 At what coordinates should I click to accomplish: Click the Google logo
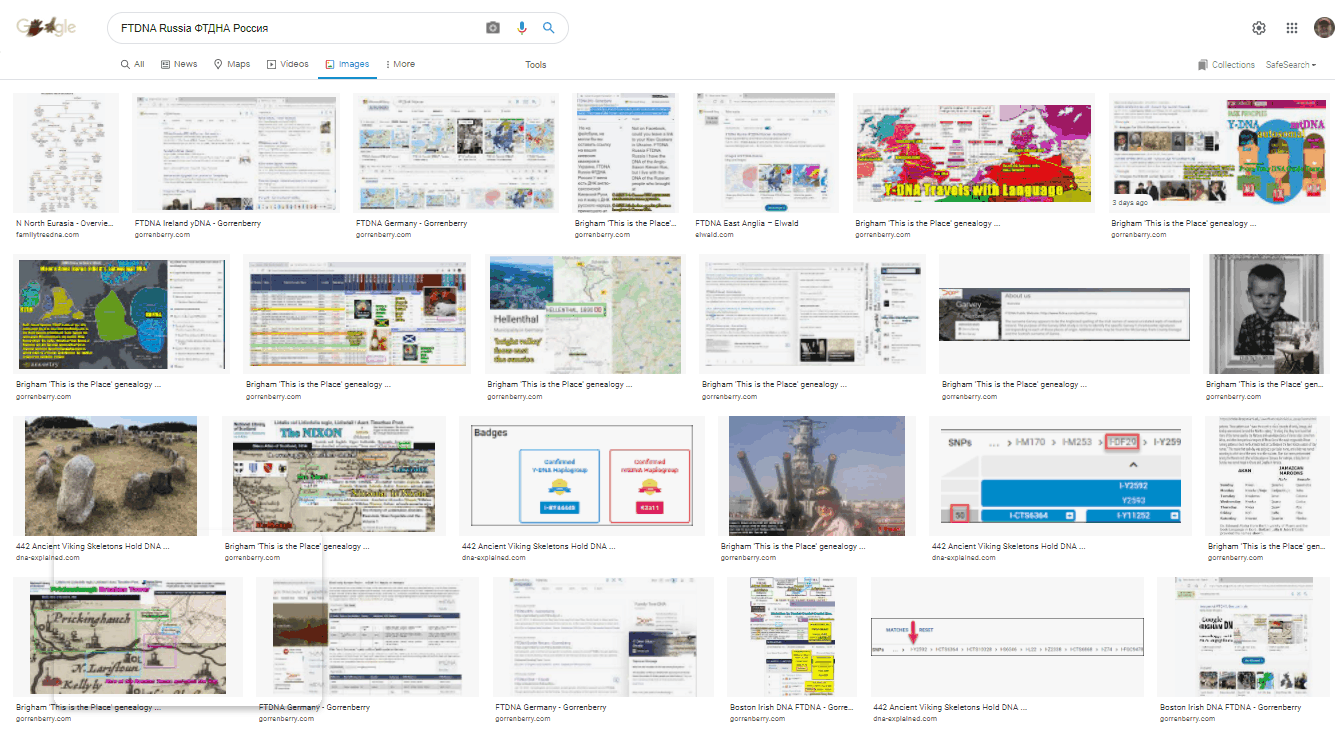point(46,28)
